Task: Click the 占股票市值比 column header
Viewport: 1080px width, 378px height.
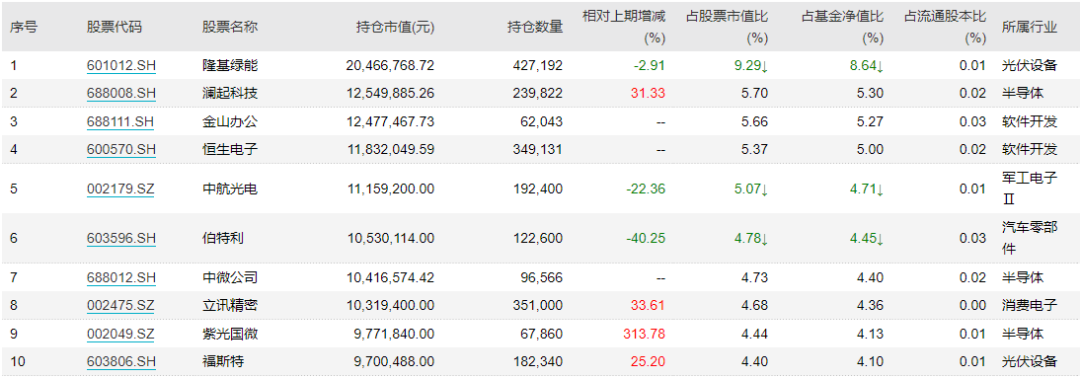Action: tap(727, 26)
